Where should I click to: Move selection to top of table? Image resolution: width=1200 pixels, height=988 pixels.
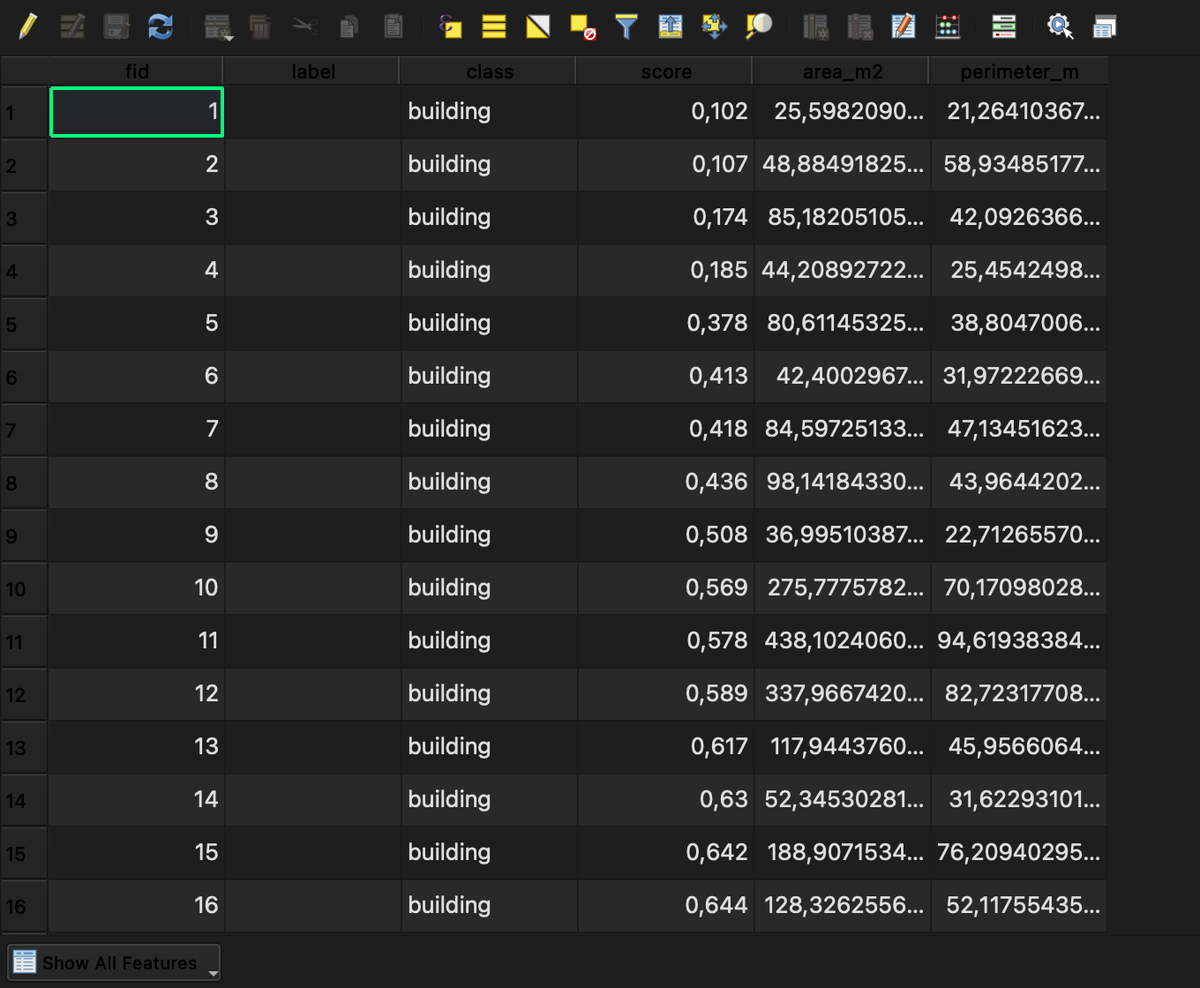[x=670, y=27]
